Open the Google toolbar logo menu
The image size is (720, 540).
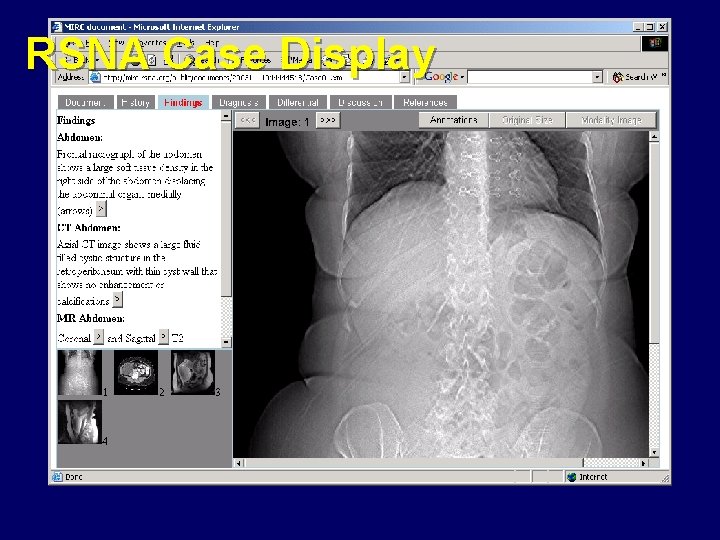point(444,77)
